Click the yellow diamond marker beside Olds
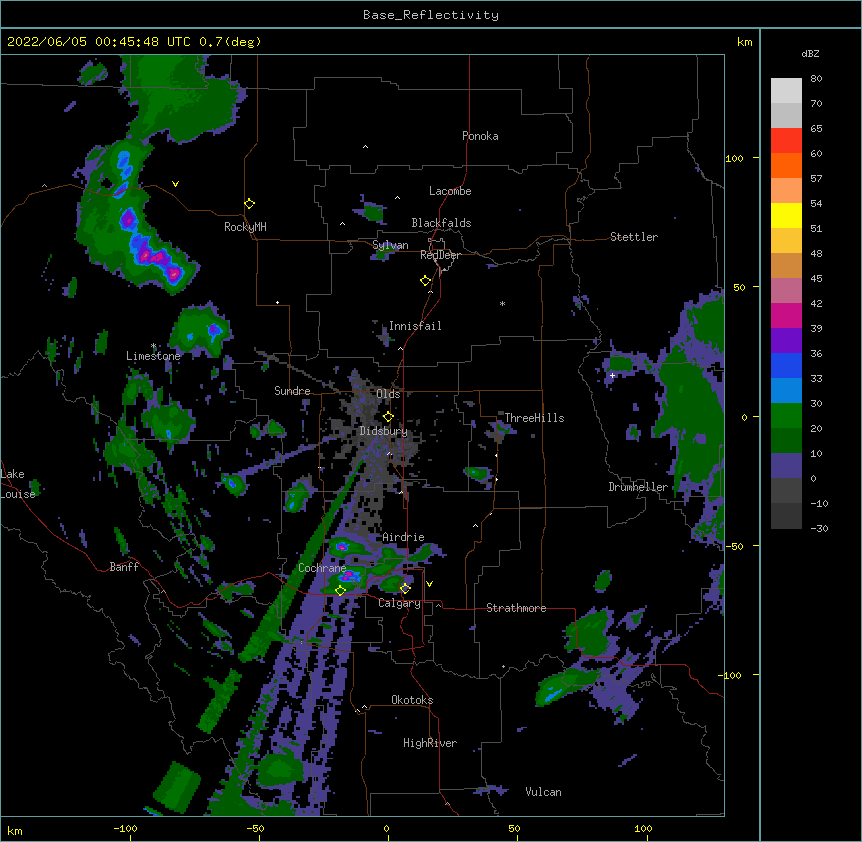Screen dimensions: 862x842 tap(388, 417)
